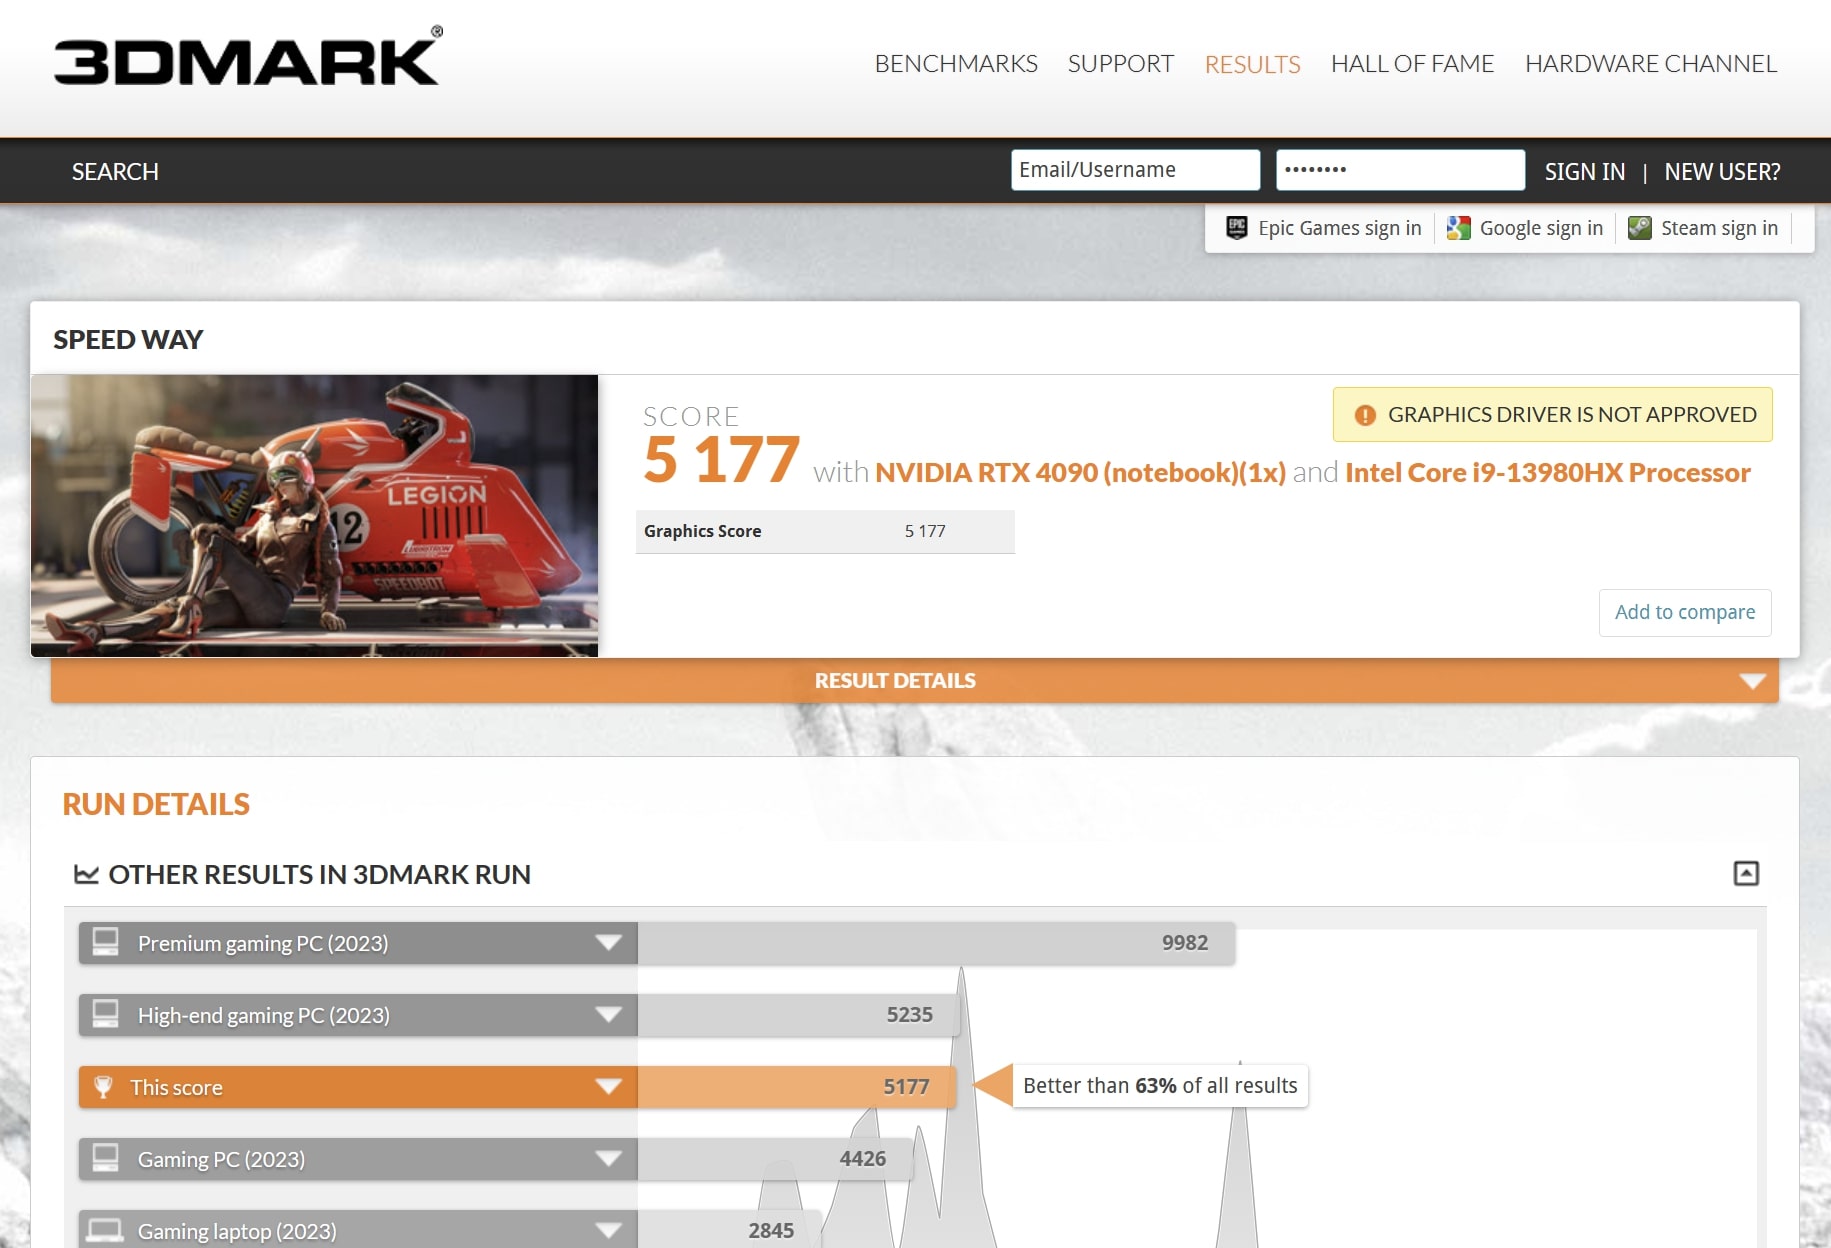Open the Support menu
Image resolution: width=1831 pixels, height=1248 pixels.
(x=1120, y=64)
